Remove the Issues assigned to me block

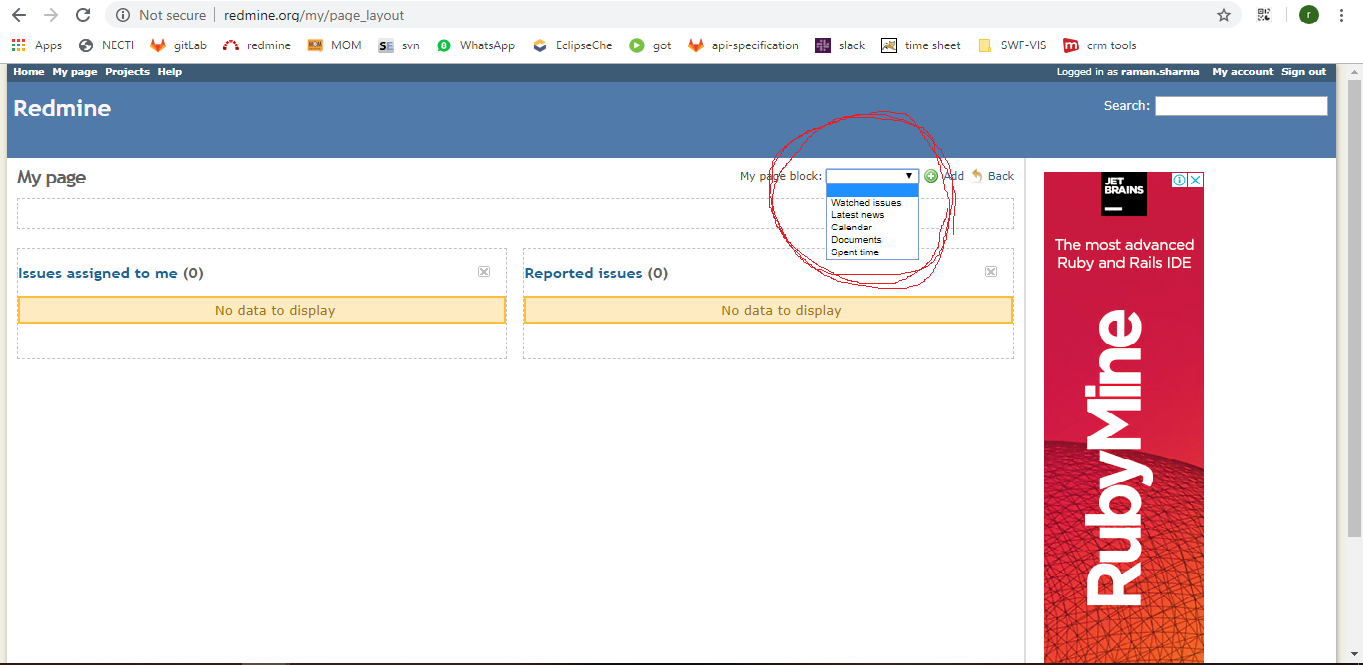[484, 272]
